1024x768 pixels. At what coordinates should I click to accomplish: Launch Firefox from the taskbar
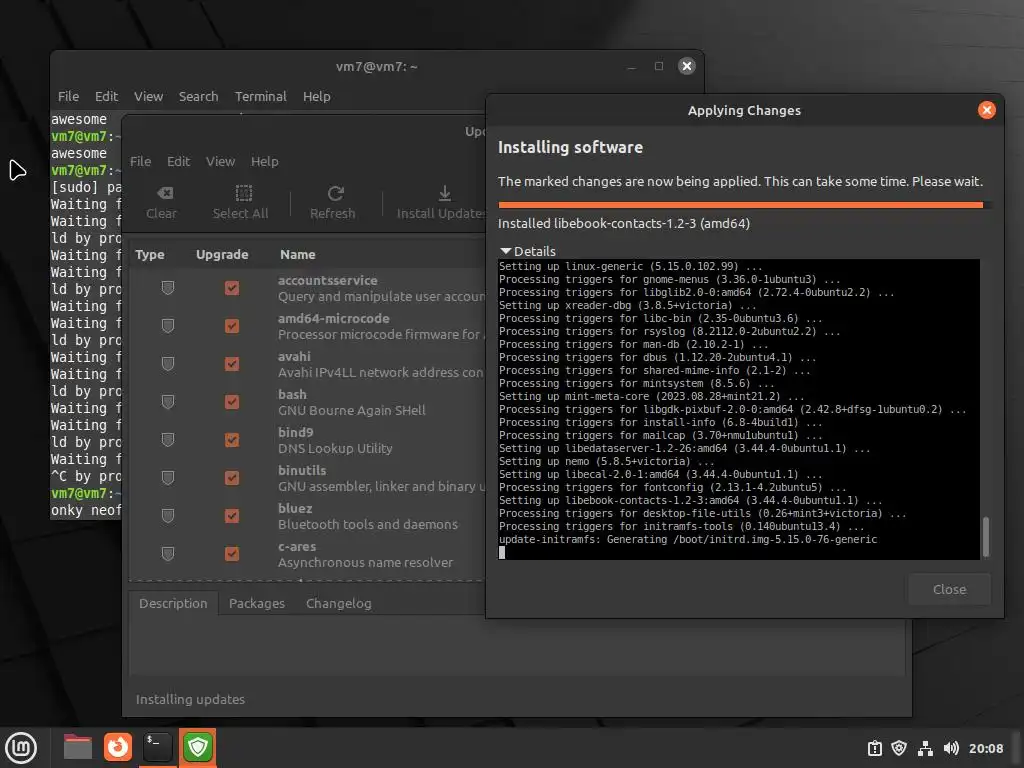click(118, 747)
